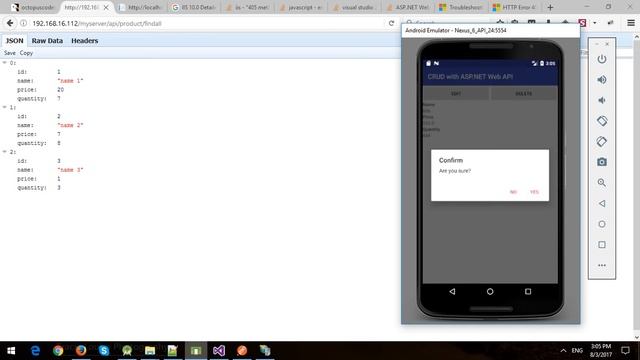Switch to javascript browser tab

(301, 7)
